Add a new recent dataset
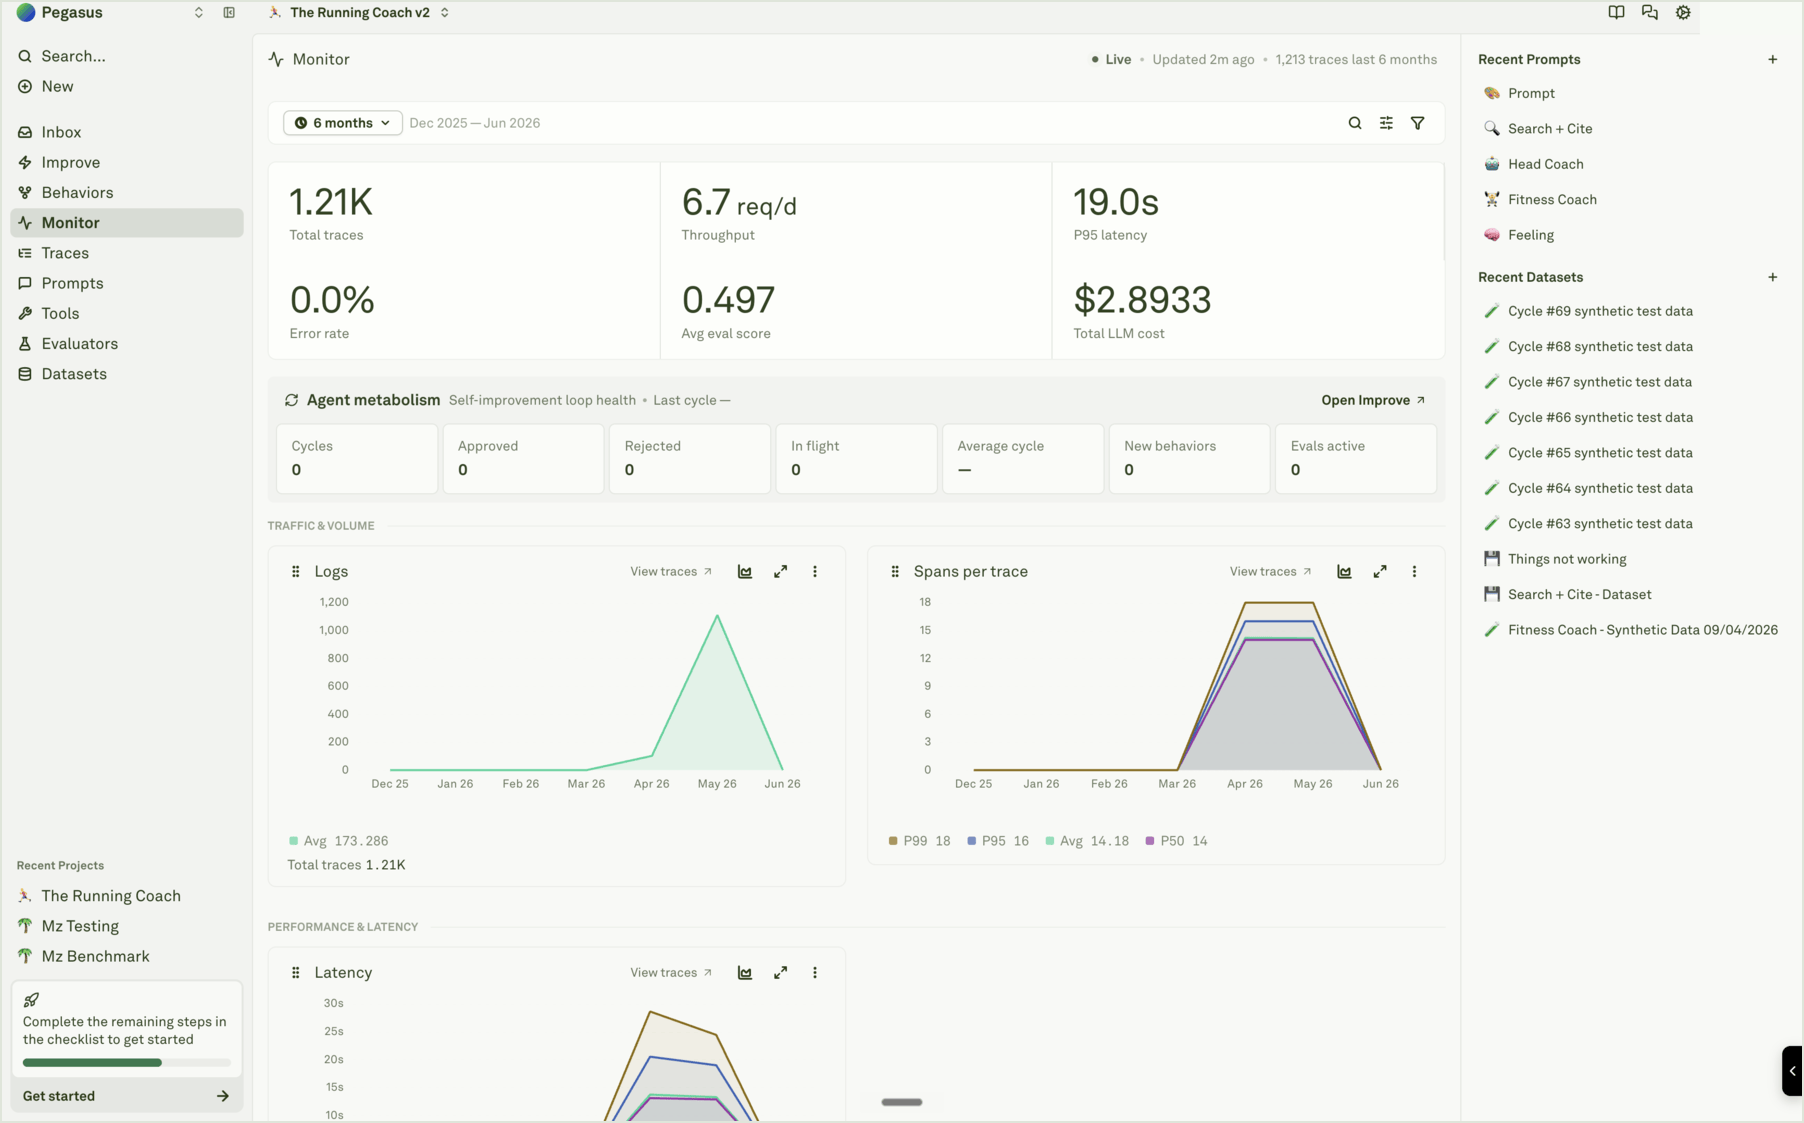The height and width of the screenshot is (1123, 1804). pos(1773,277)
